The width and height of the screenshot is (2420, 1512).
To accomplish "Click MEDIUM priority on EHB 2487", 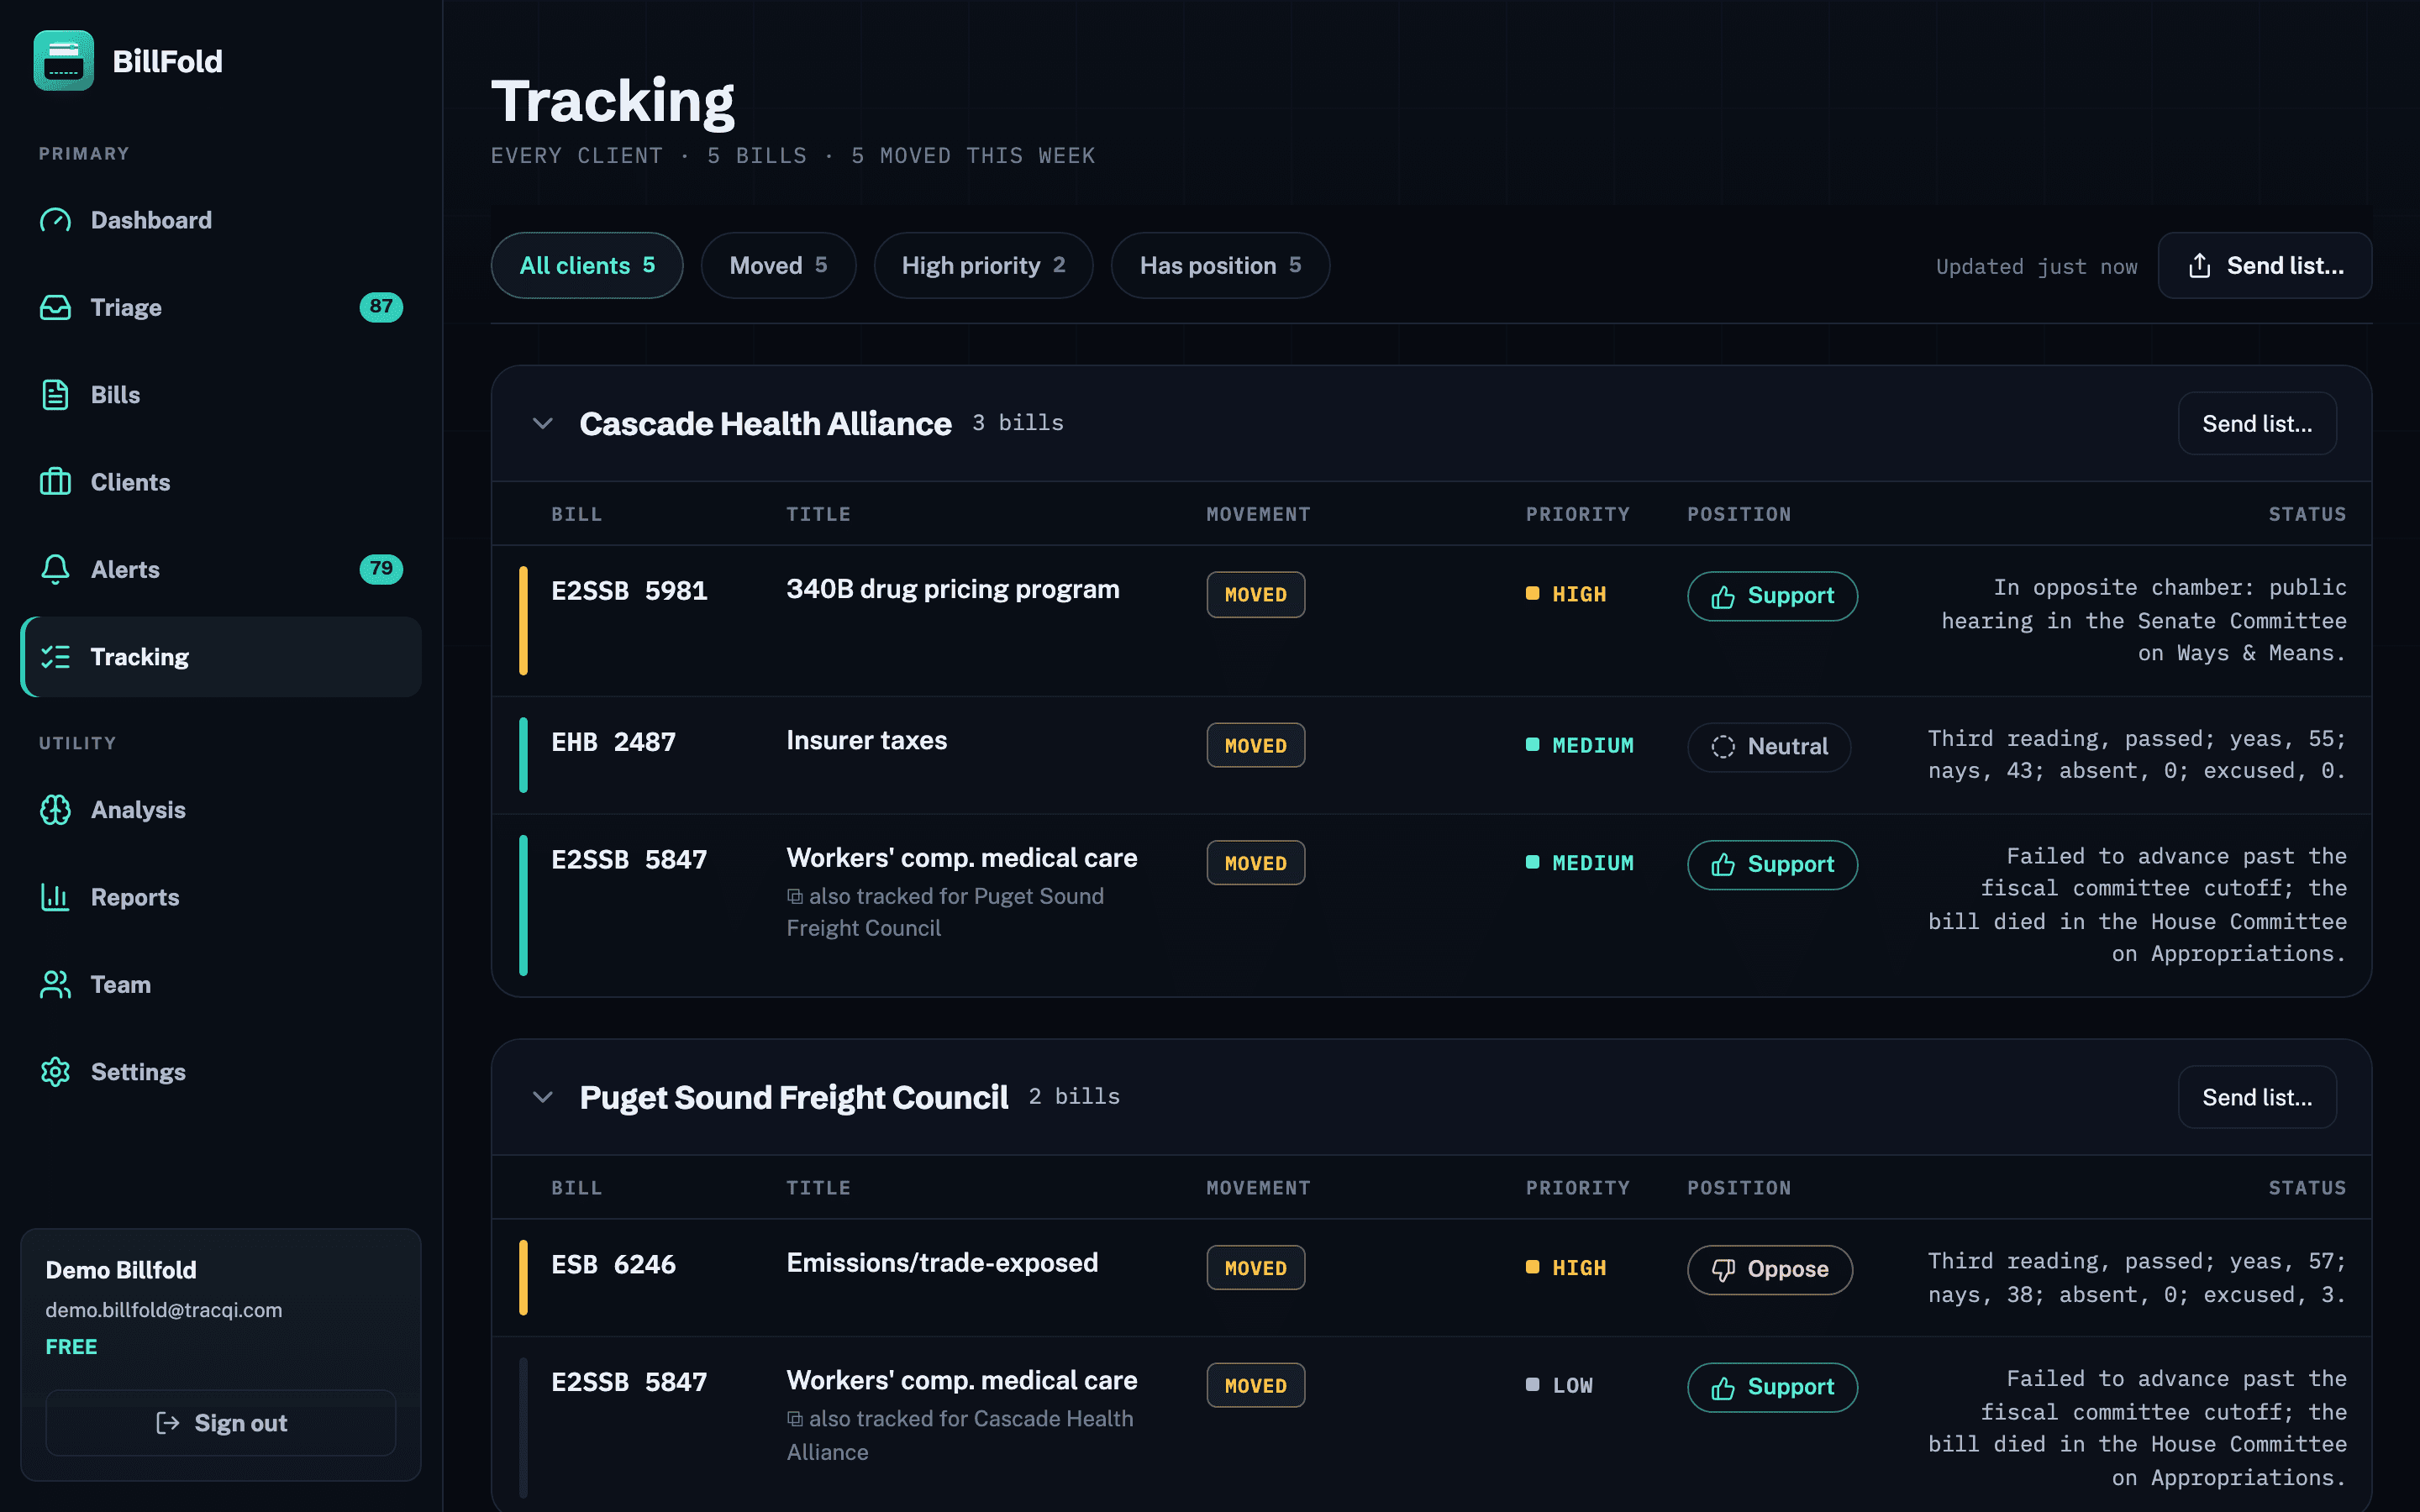I will (1580, 745).
